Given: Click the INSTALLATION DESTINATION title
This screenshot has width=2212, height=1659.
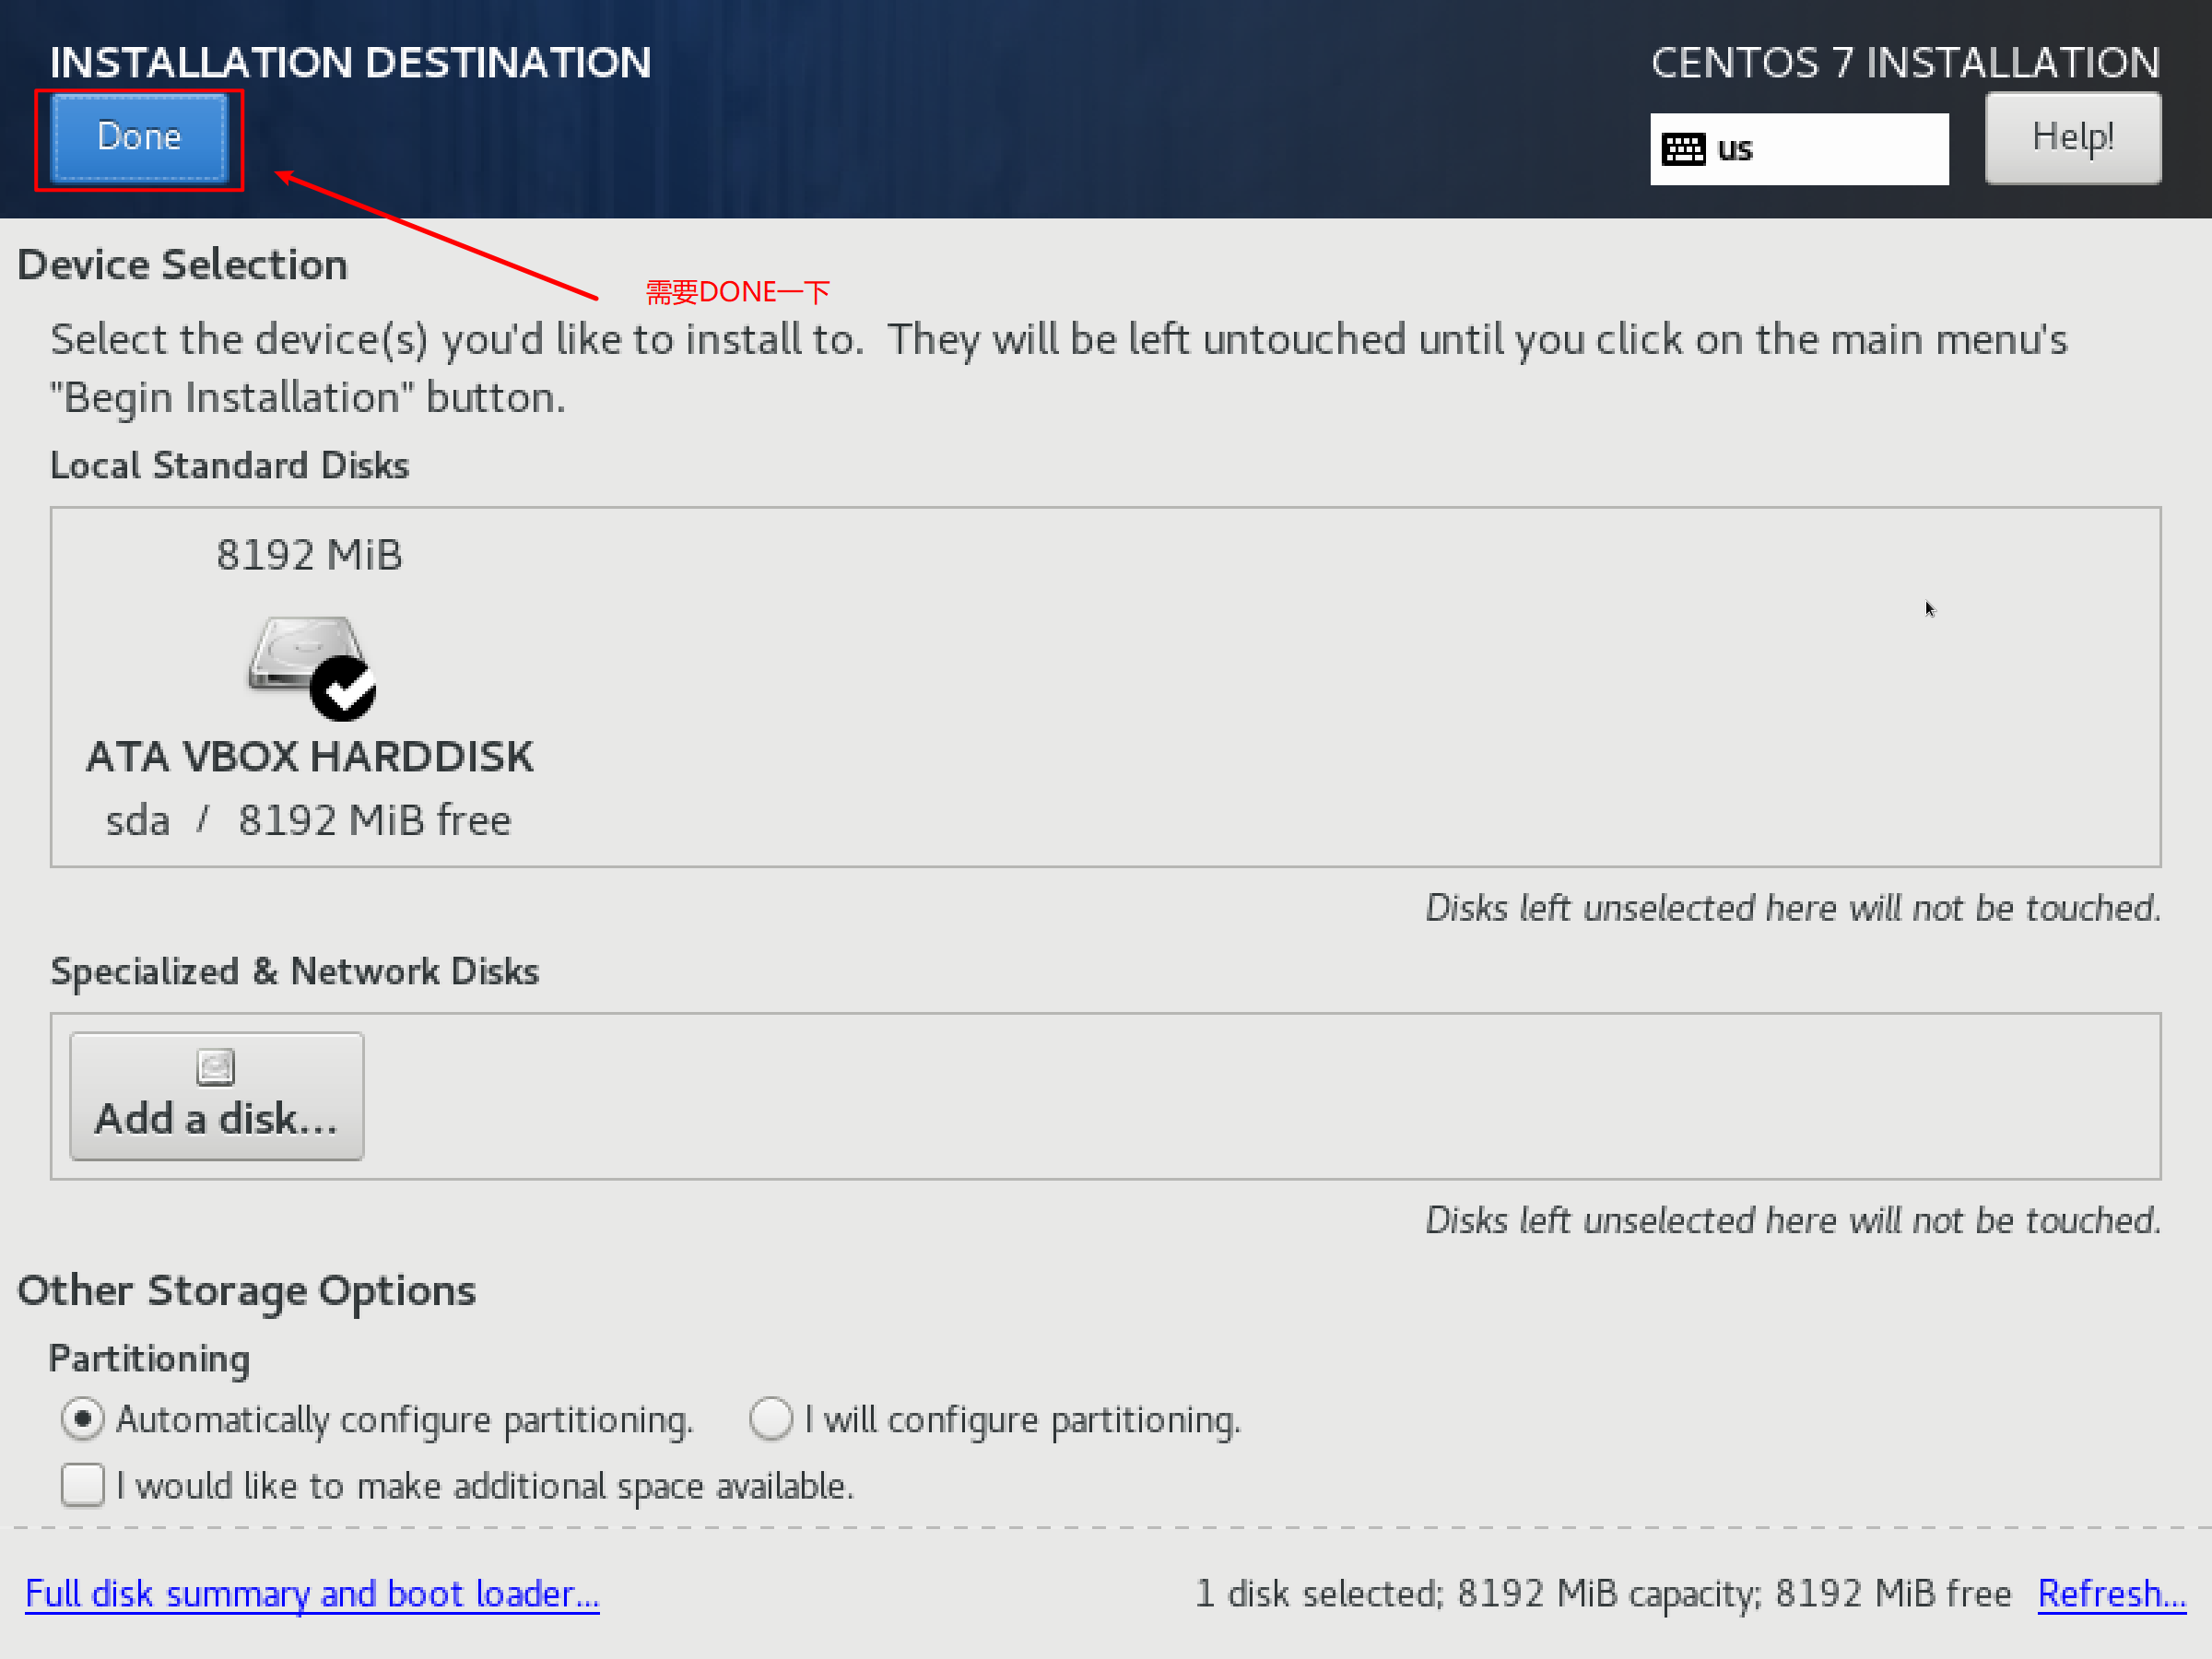Looking at the screenshot, I should tap(351, 63).
